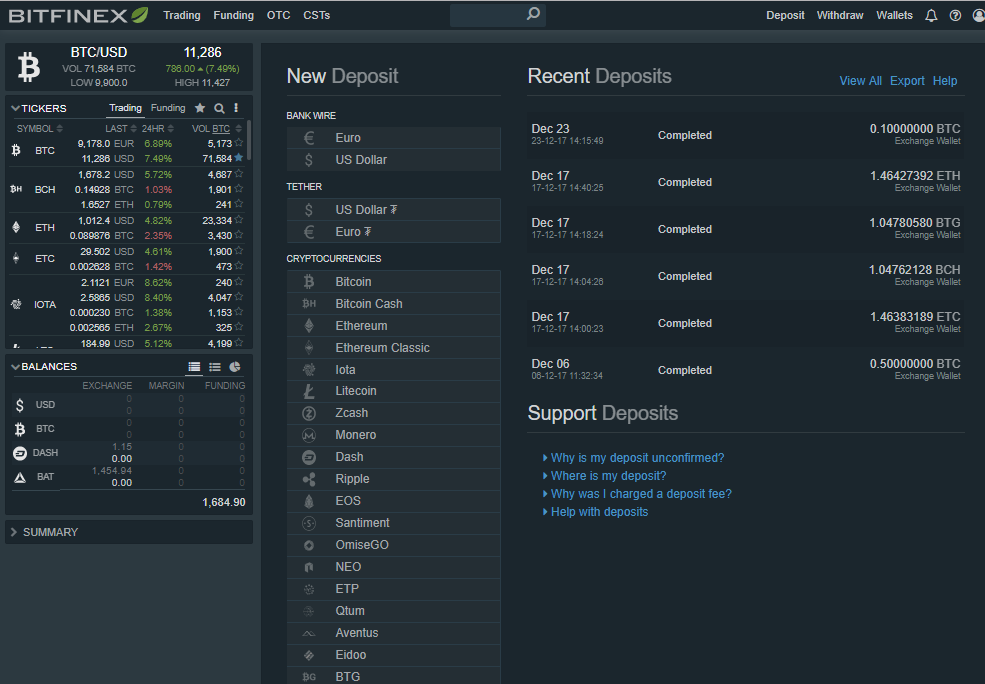Click the Monero icon in deposit list
985x684 pixels.
pyautogui.click(x=308, y=435)
